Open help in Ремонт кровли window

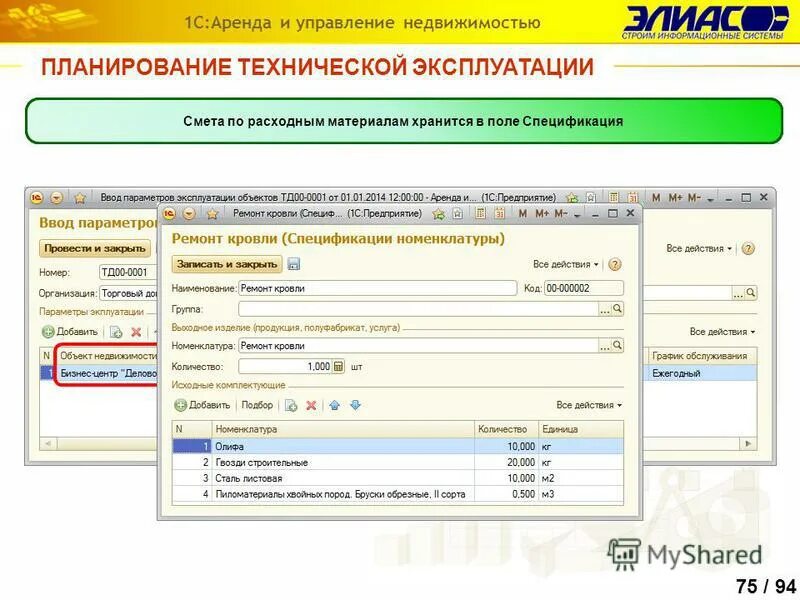615,264
